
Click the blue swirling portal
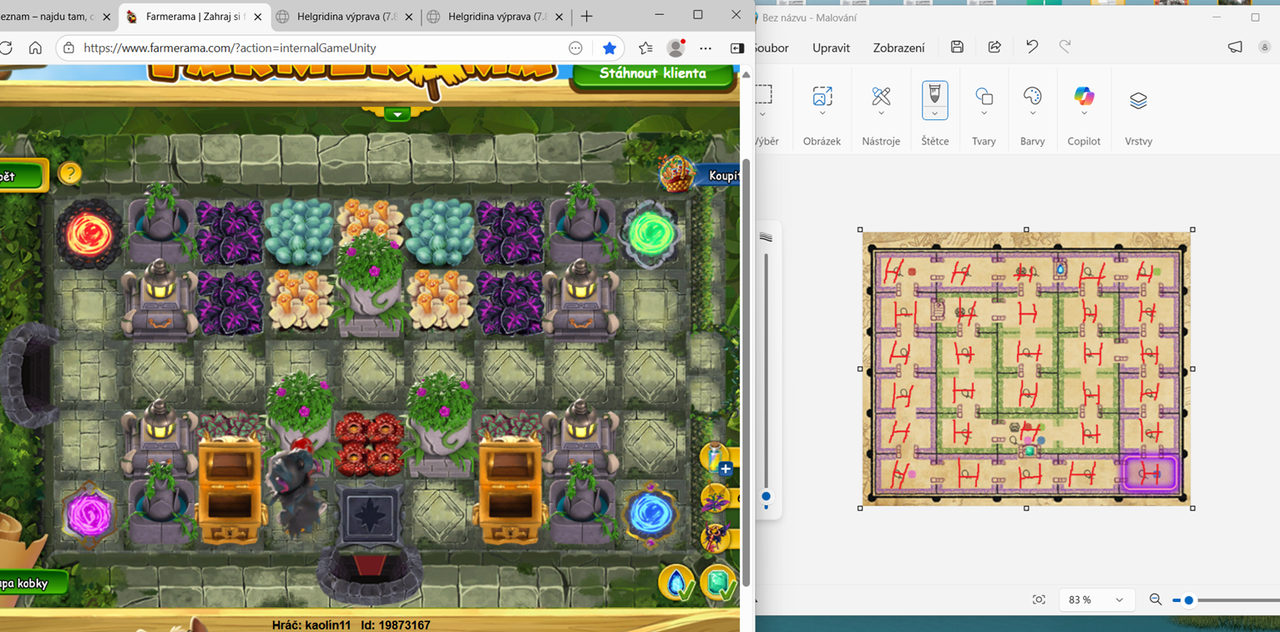pos(652,516)
